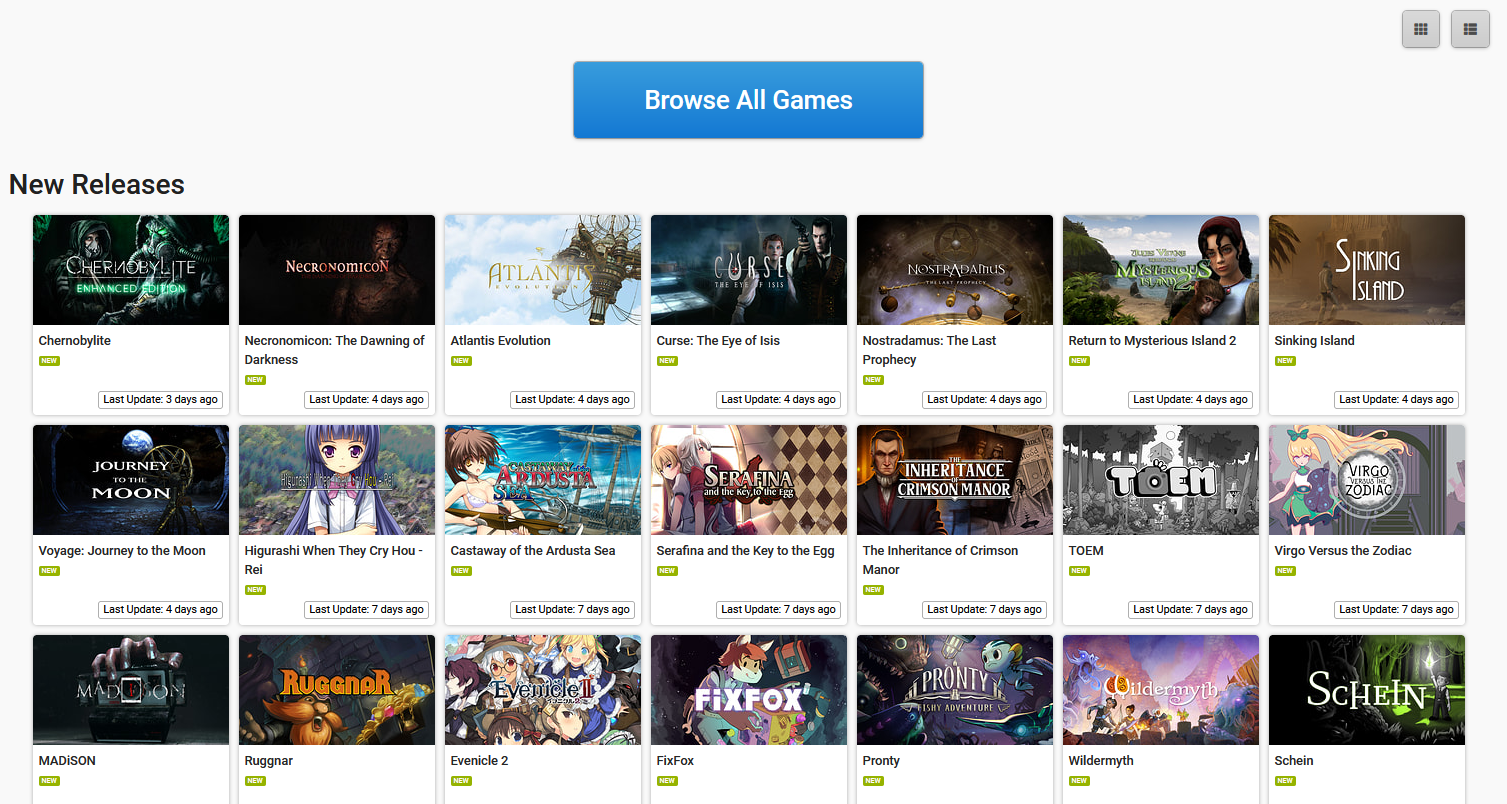Click the Last Update label on Serafina card
Image resolution: width=1507 pixels, height=804 pixels.
pos(778,609)
